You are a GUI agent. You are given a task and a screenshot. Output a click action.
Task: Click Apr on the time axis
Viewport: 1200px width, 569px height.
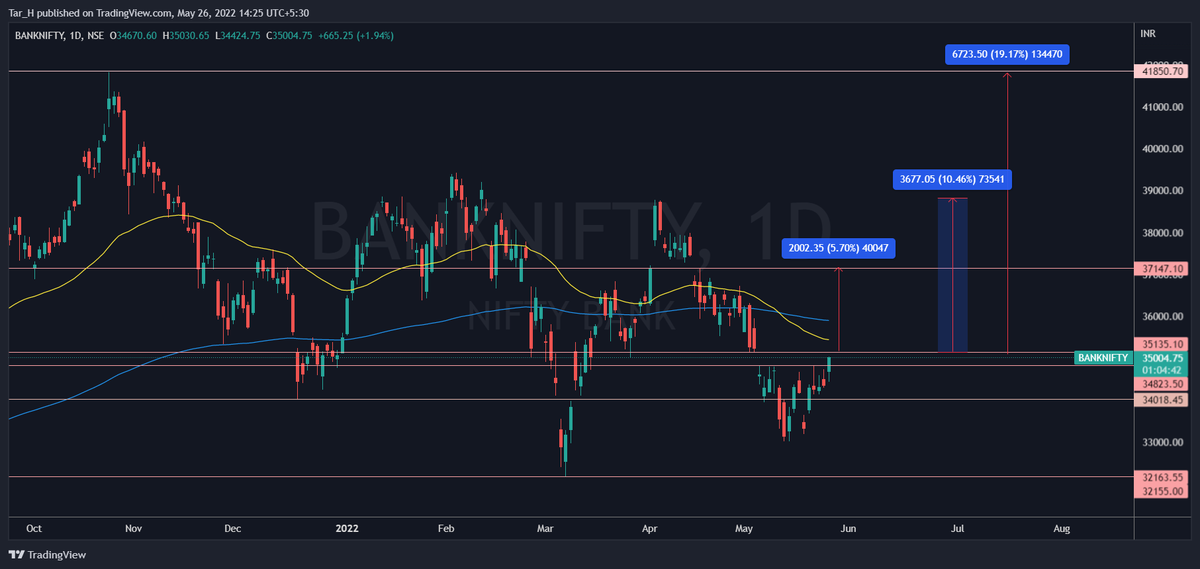click(x=649, y=527)
